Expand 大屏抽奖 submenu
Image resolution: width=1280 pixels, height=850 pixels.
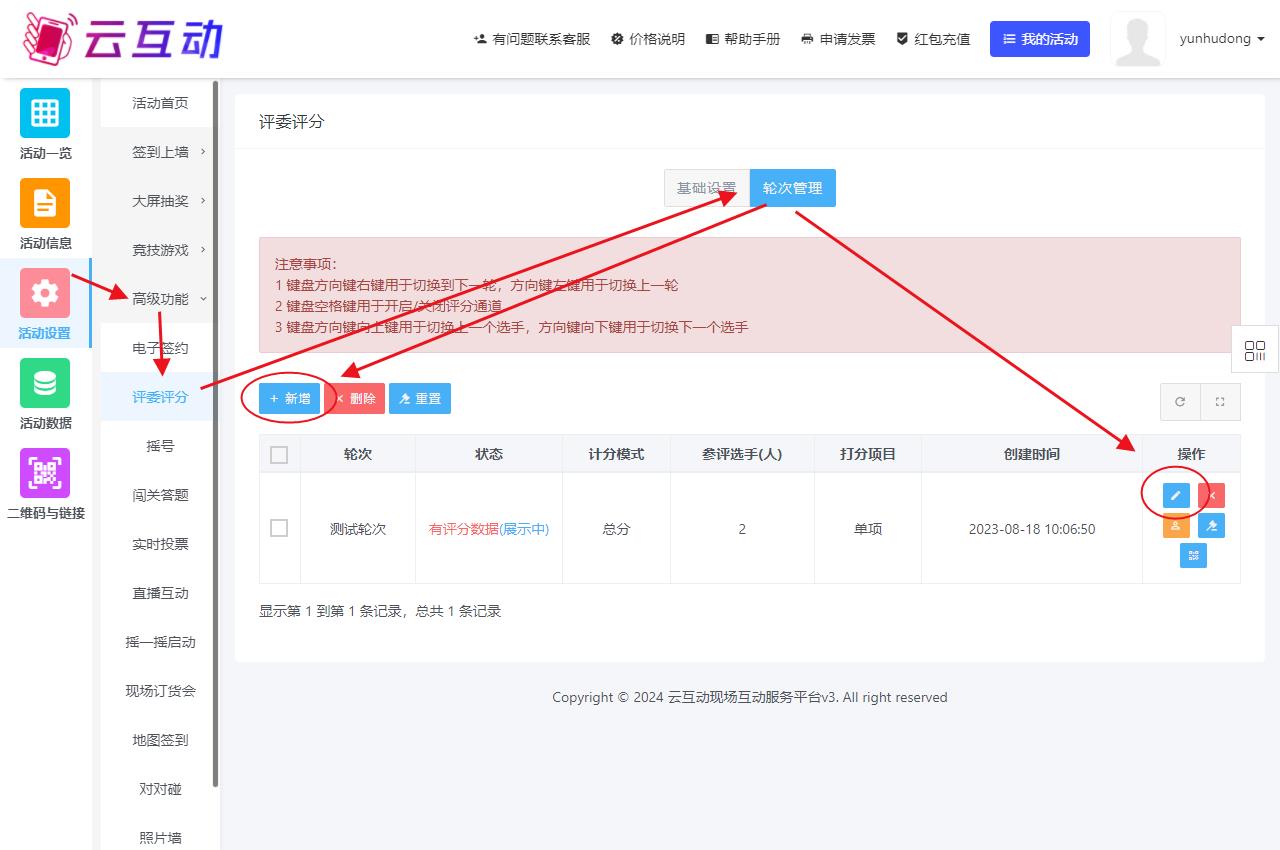click(x=159, y=201)
